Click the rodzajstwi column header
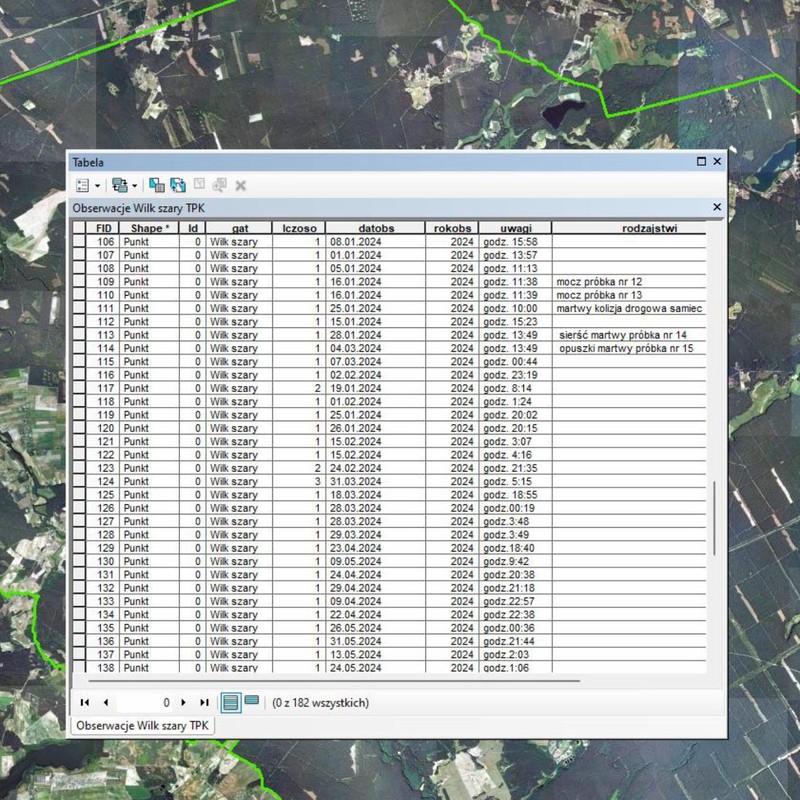The image size is (800, 800). (x=649, y=229)
